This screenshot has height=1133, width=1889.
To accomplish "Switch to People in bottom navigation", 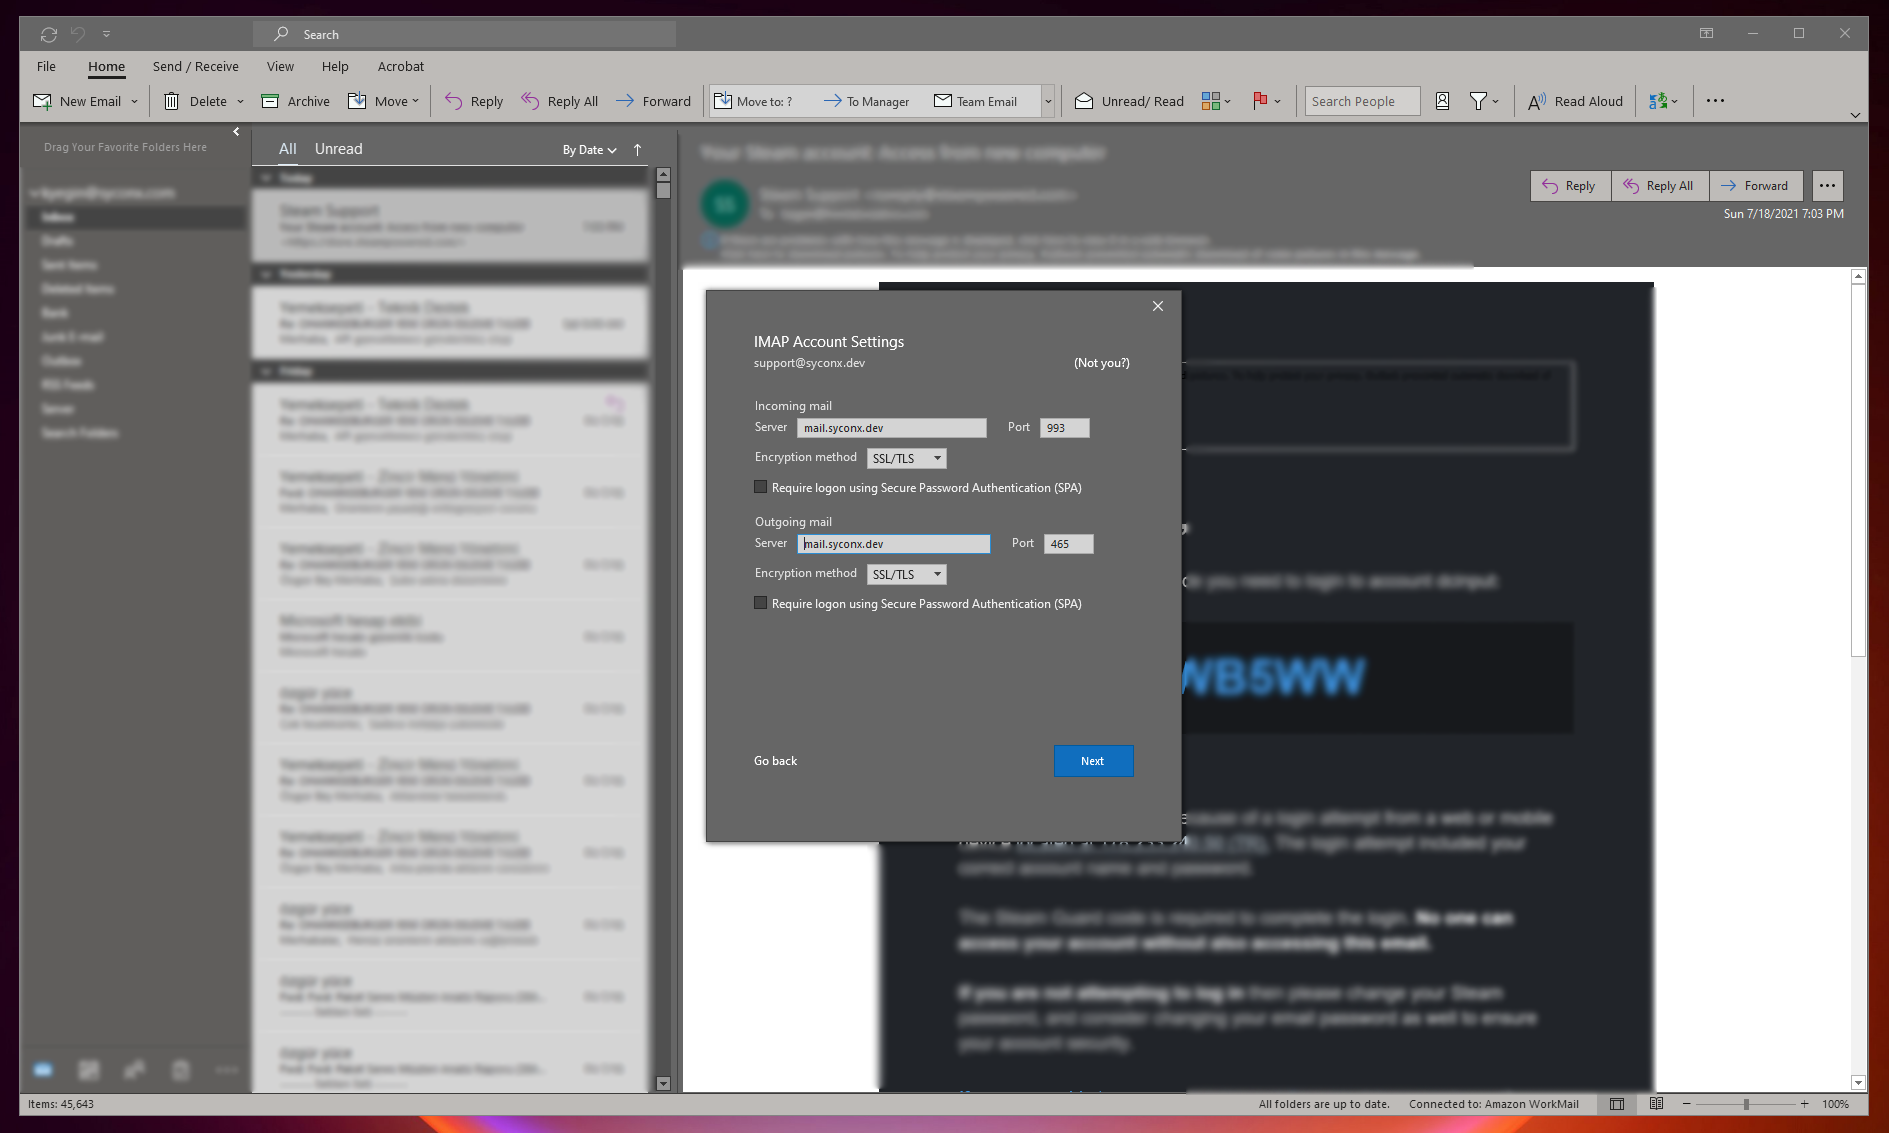I will 135,1071.
